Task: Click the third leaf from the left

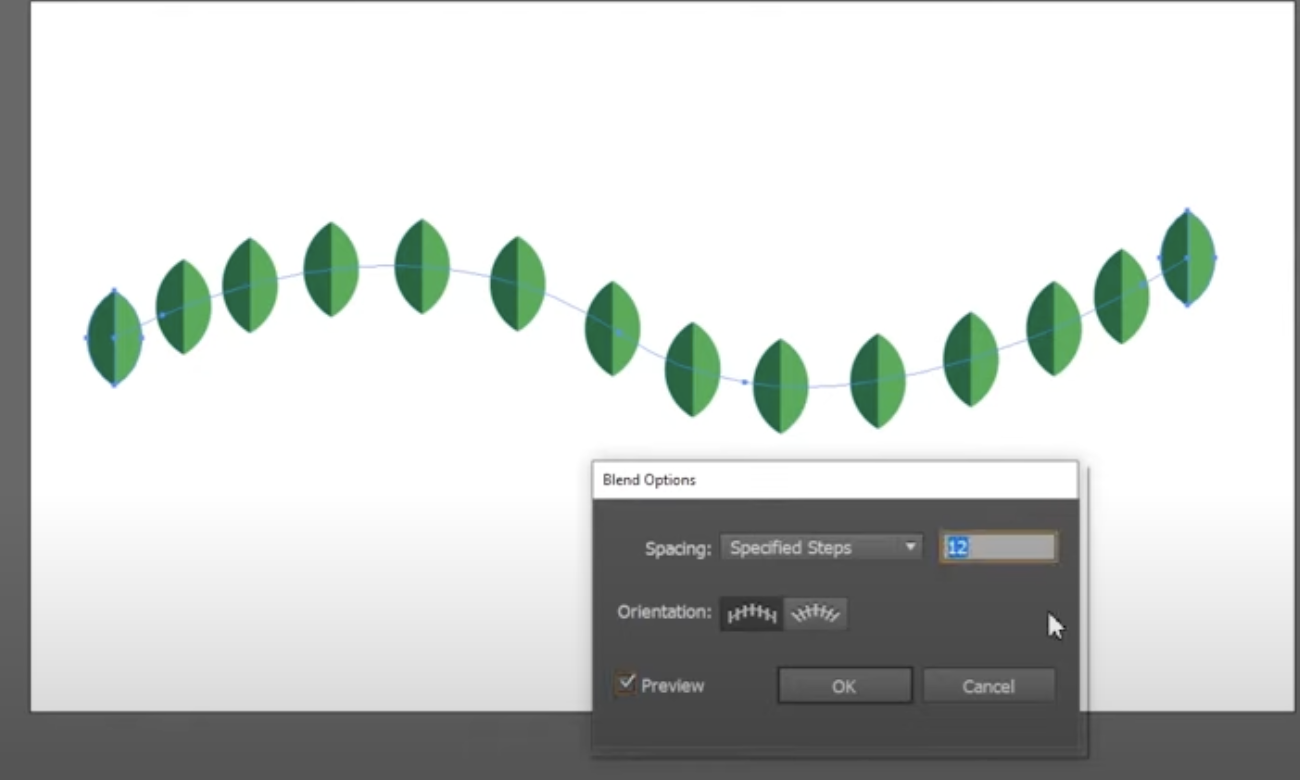Action: click(x=249, y=285)
